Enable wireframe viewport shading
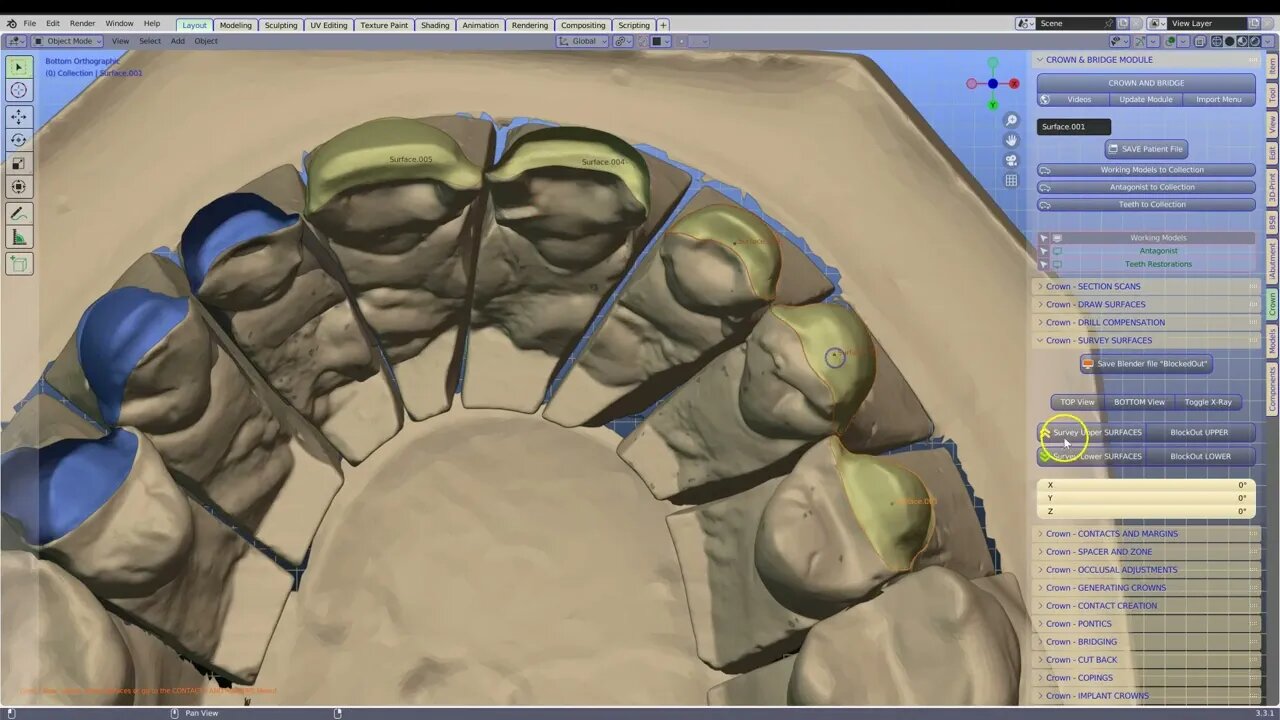 pyautogui.click(x=1217, y=41)
